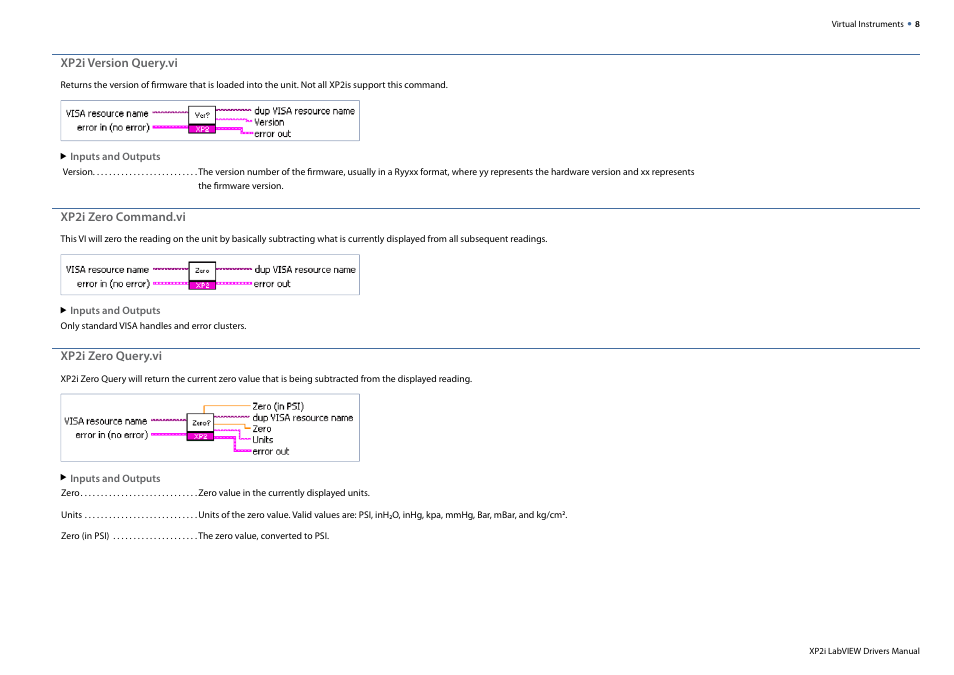Click 'dup VISA resource name' in Zero Command diagram
Screen dimensions: 954x675
click(305, 270)
